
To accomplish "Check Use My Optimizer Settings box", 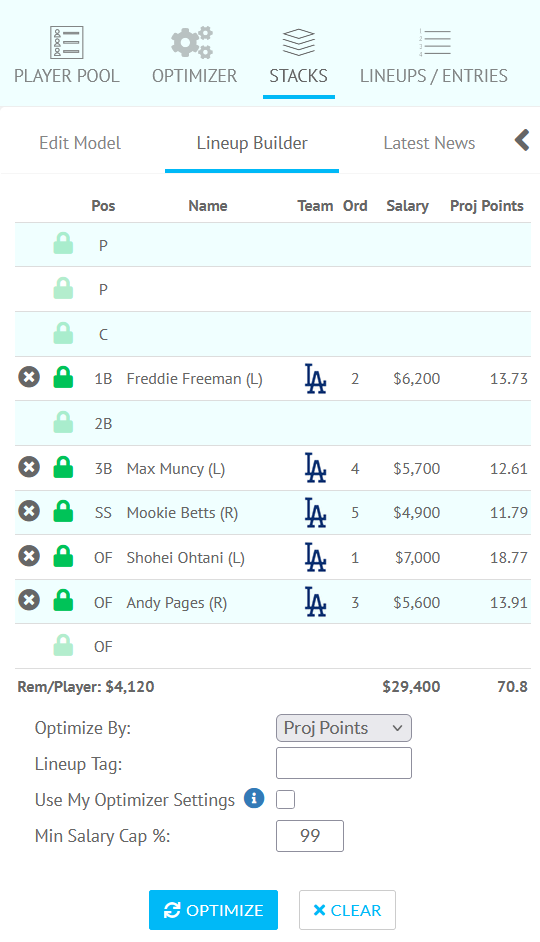I will pyautogui.click(x=285, y=800).
